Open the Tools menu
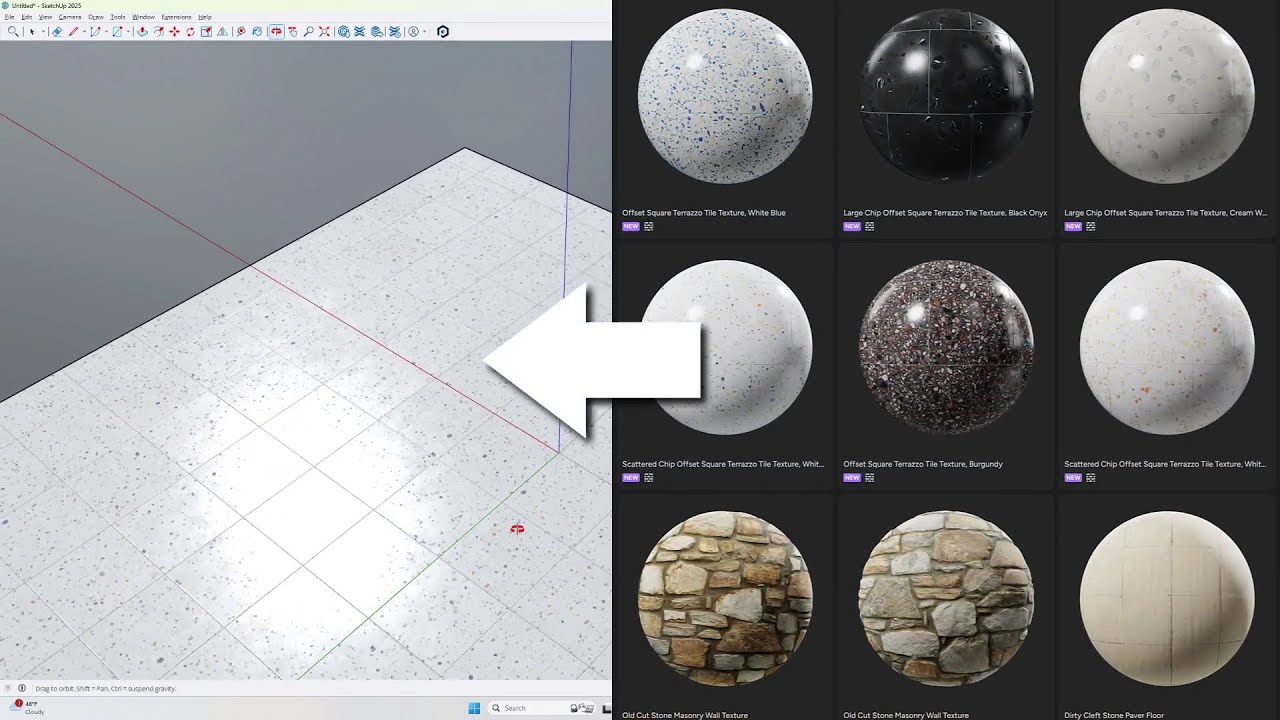The height and width of the screenshot is (720, 1280). (x=118, y=17)
